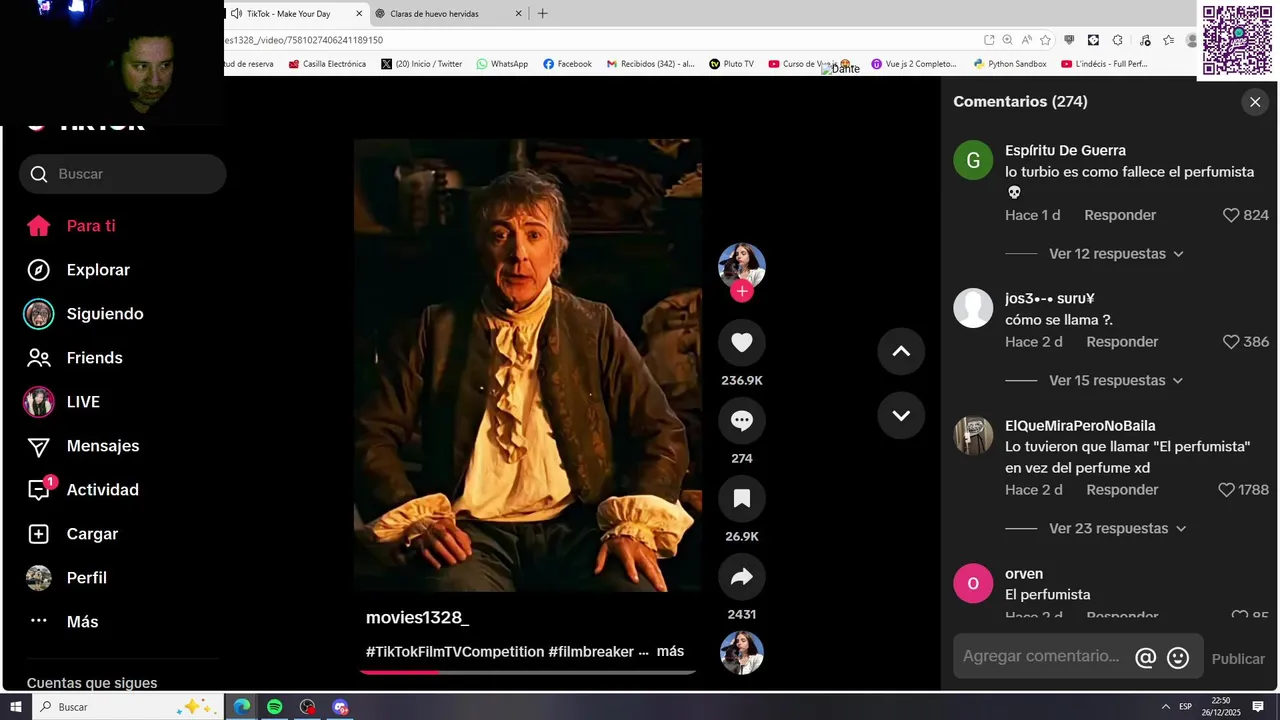Open Pluto TV bookmark

pyautogui.click(x=731, y=64)
